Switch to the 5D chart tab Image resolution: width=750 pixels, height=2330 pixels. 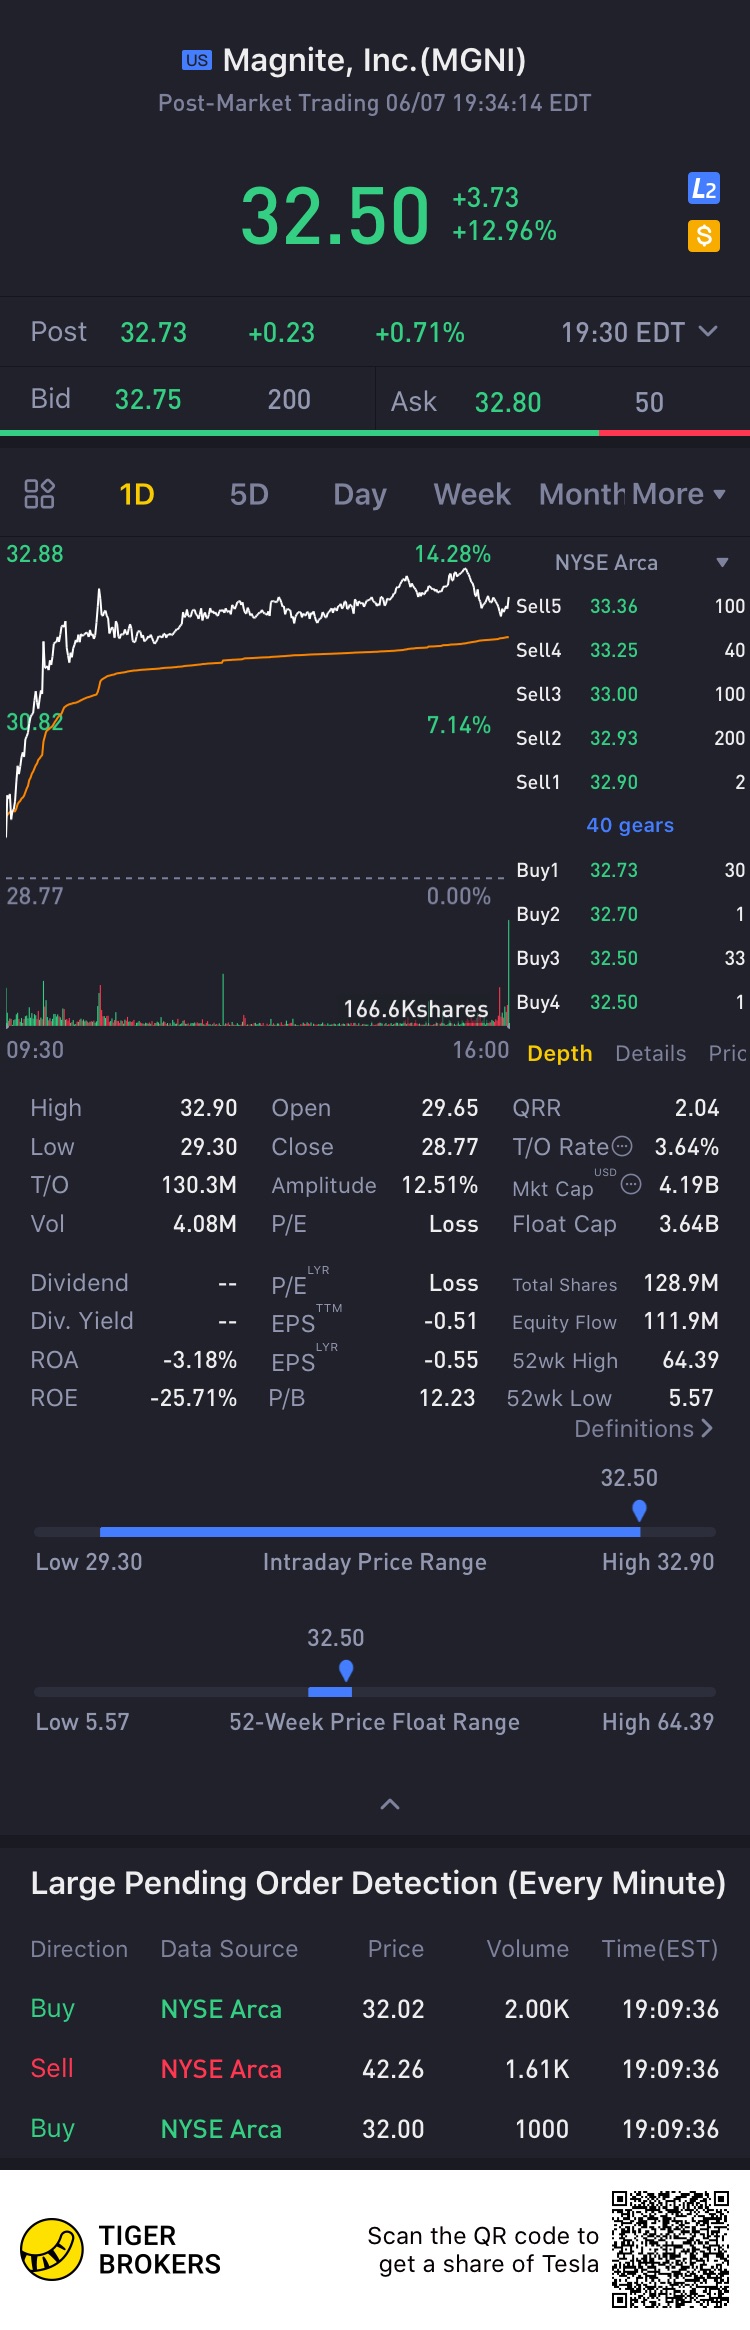click(x=249, y=494)
